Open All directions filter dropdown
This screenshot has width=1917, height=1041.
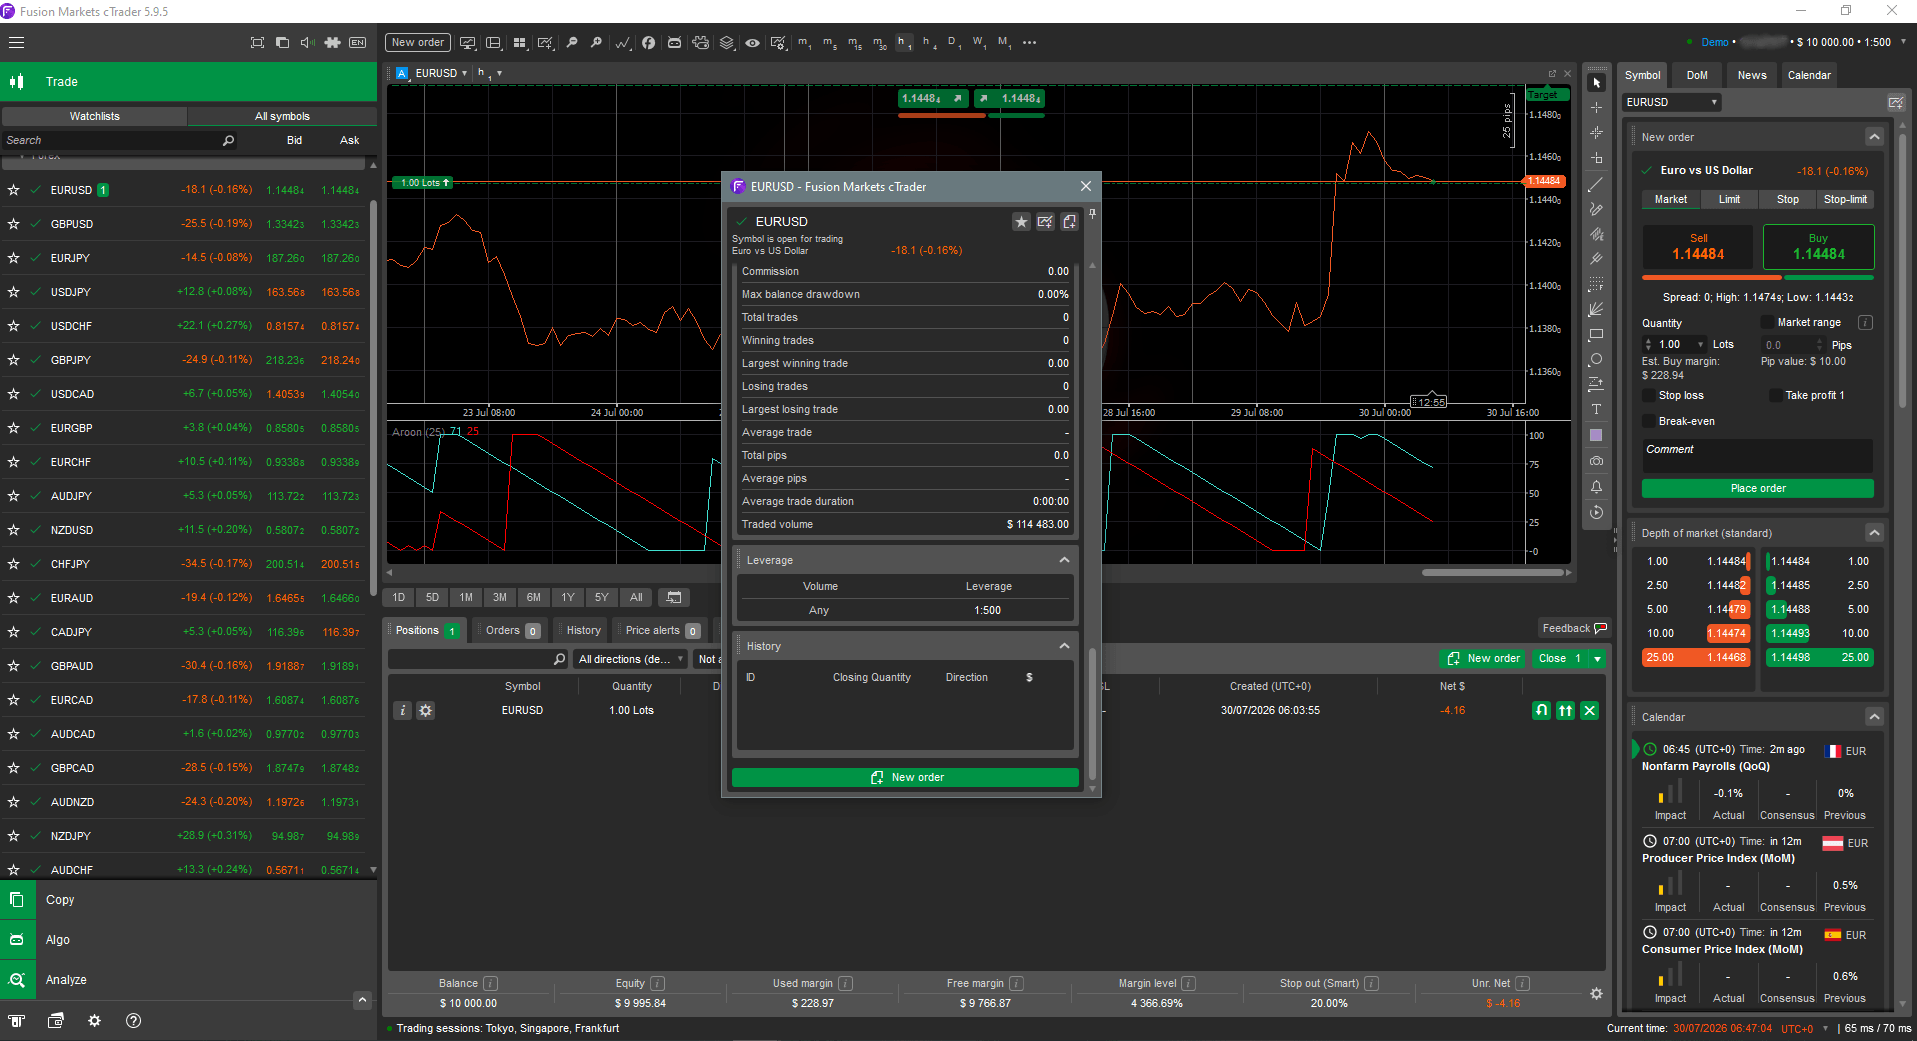630,659
